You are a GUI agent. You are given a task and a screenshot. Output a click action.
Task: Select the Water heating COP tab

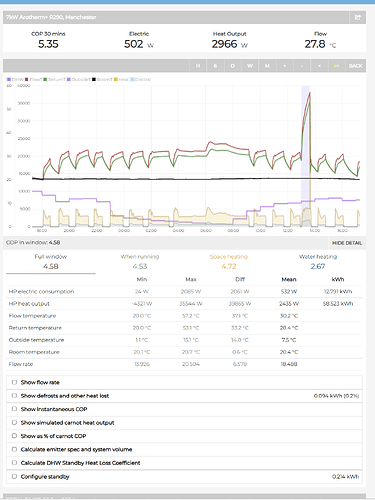coord(318,262)
